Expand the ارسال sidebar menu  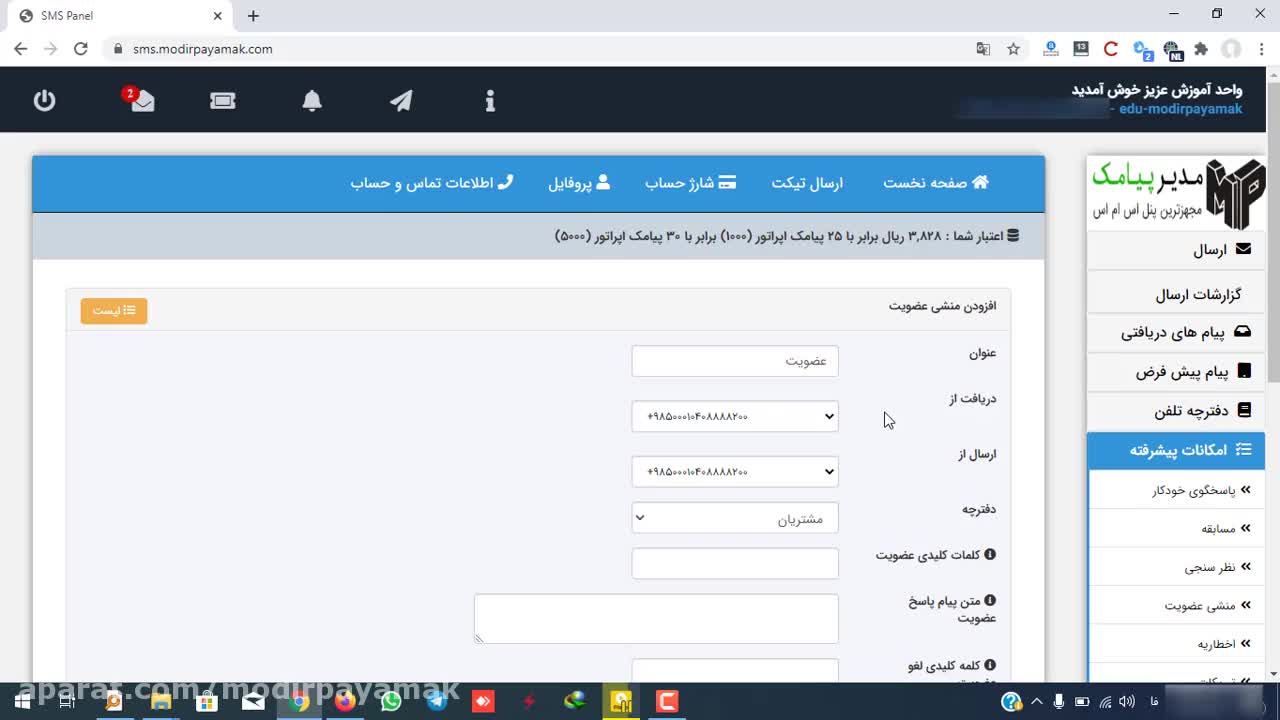(1176, 249)
